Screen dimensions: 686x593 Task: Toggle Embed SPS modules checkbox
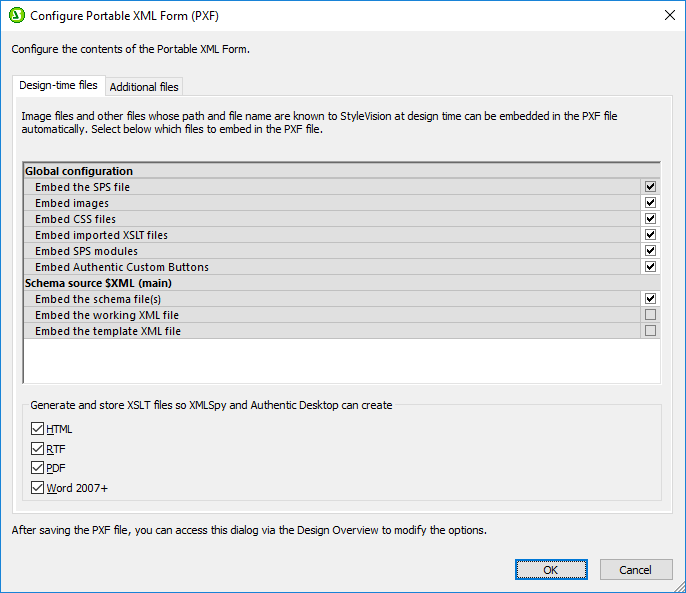coord(650,251)
